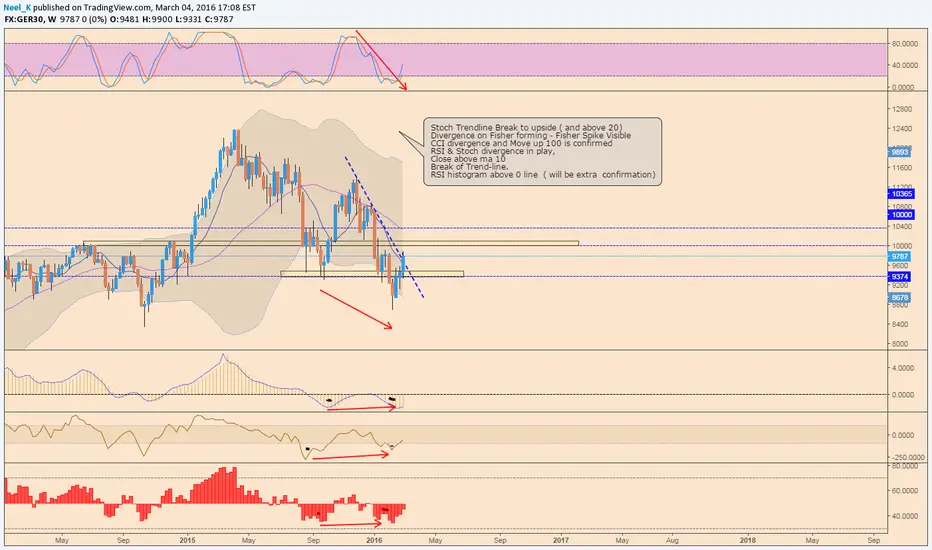Click the 8400 price axis value
This screenshot has width=932, height=550.
tap(901, 325)
